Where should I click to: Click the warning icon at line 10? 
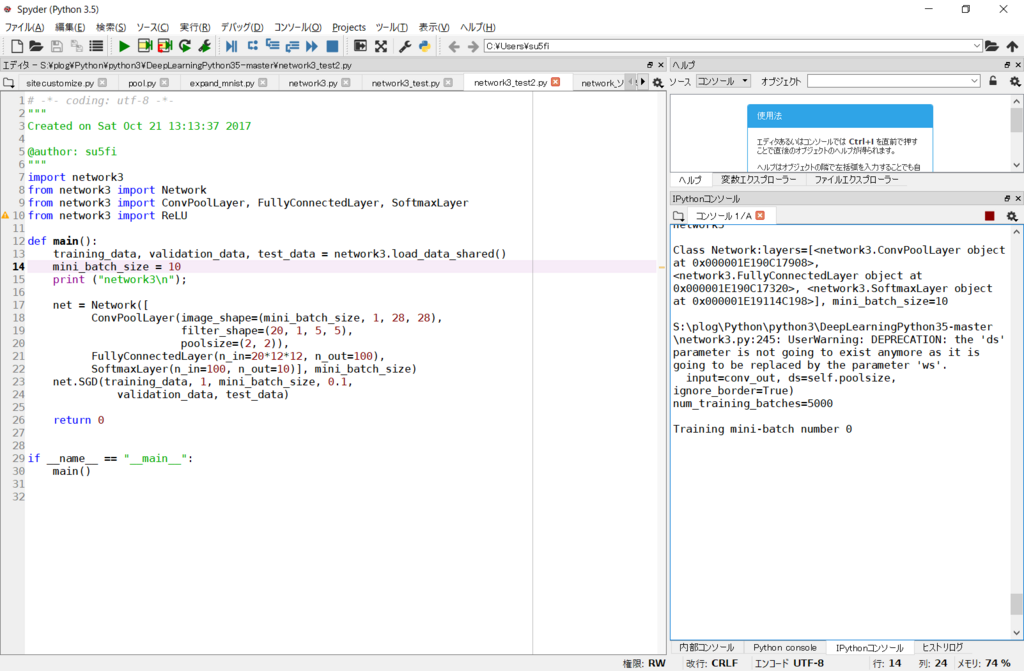[5, 215]
